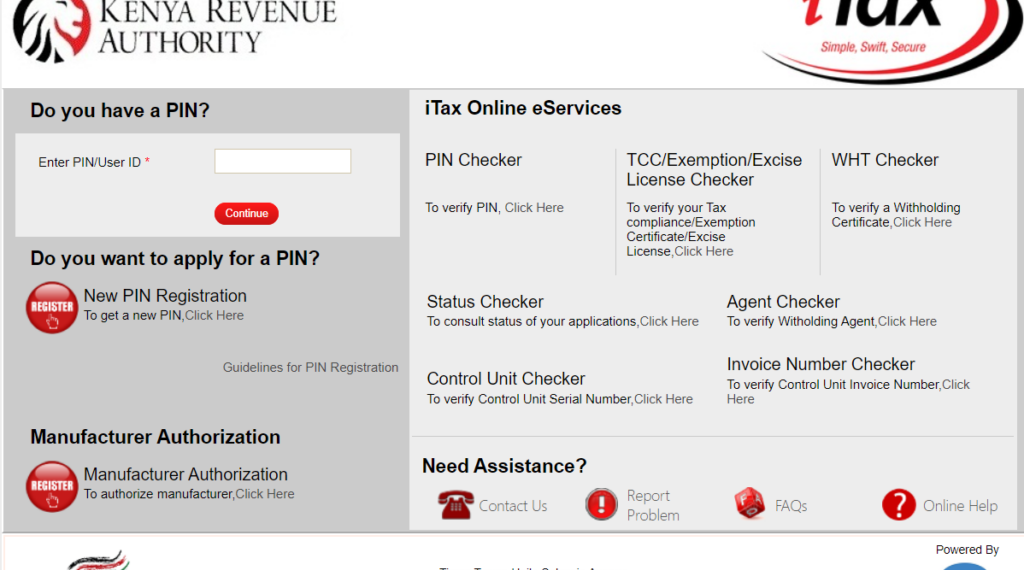The image size is (1024, 570).
Task: Open the Contact Us text link
Action: [513, 506]
